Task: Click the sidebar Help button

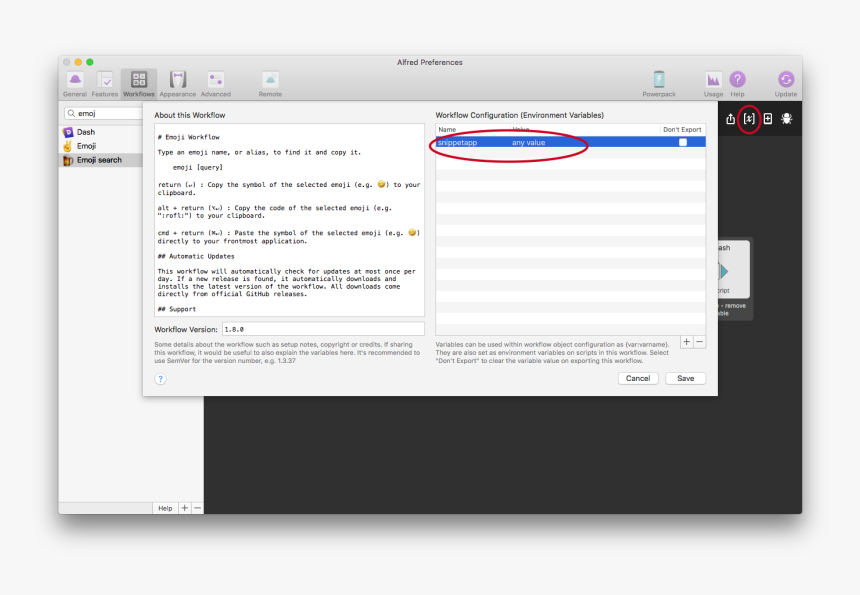Action: (x=165, y=508)
